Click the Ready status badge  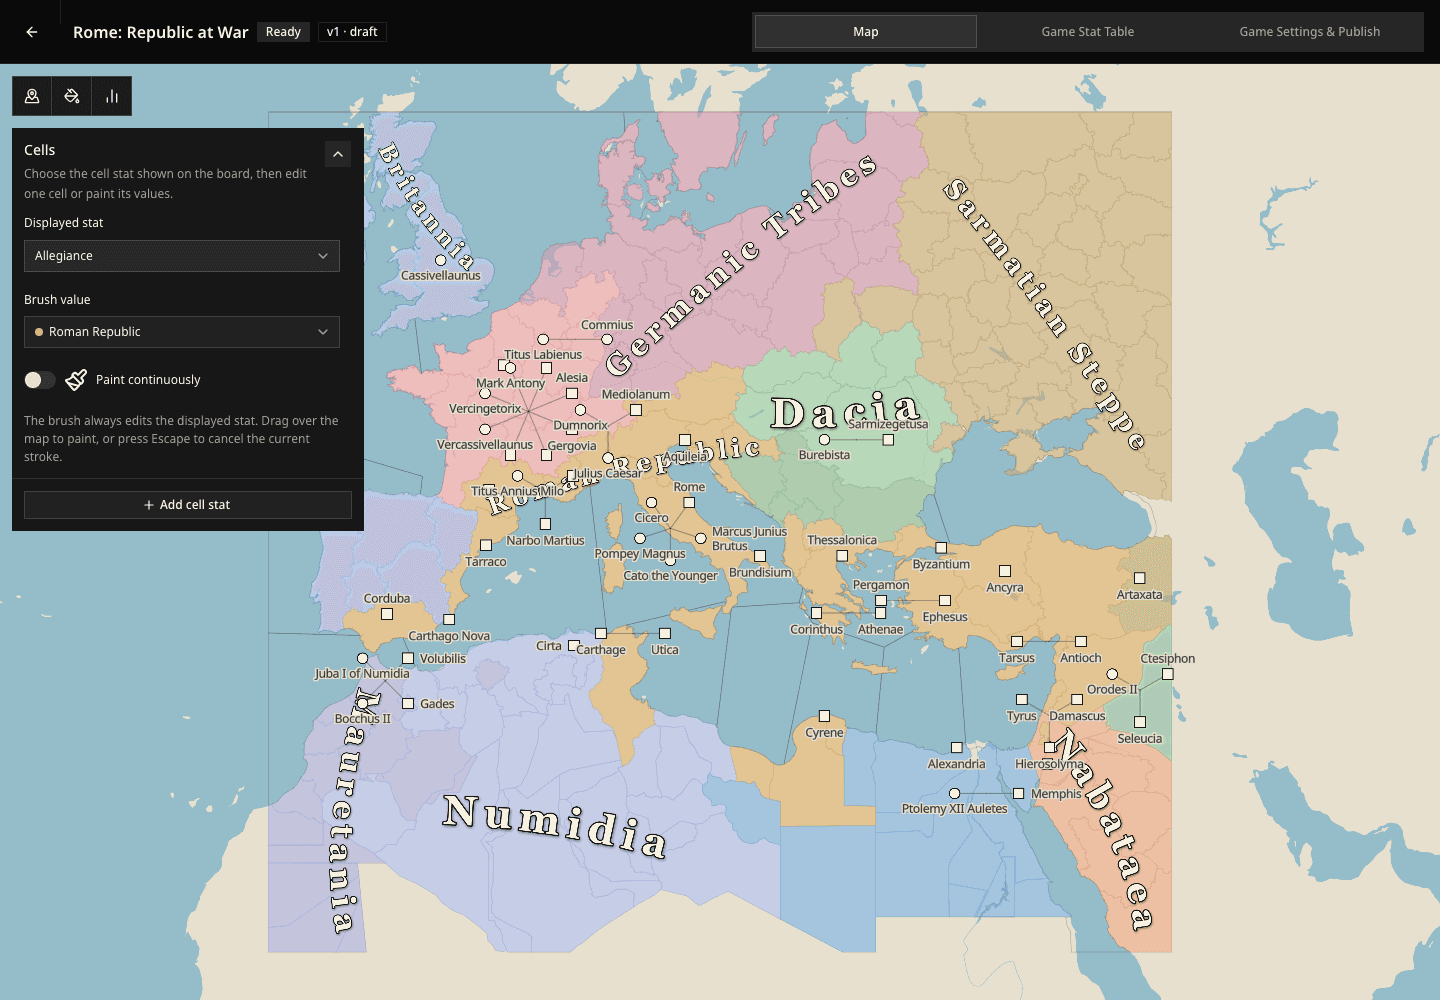[283, 32]
